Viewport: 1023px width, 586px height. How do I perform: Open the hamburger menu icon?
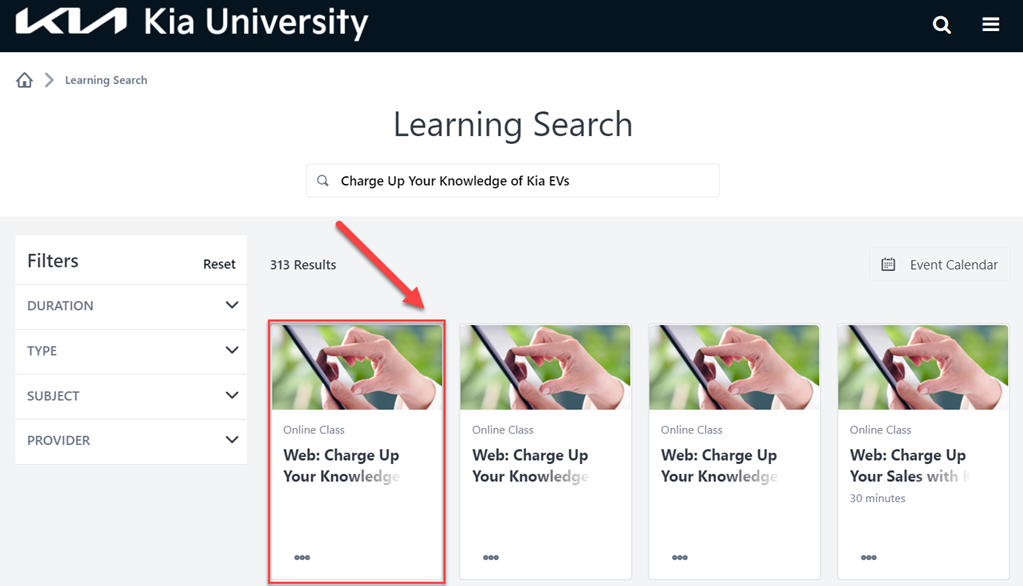pyautogui.click(x=990, y=25)
